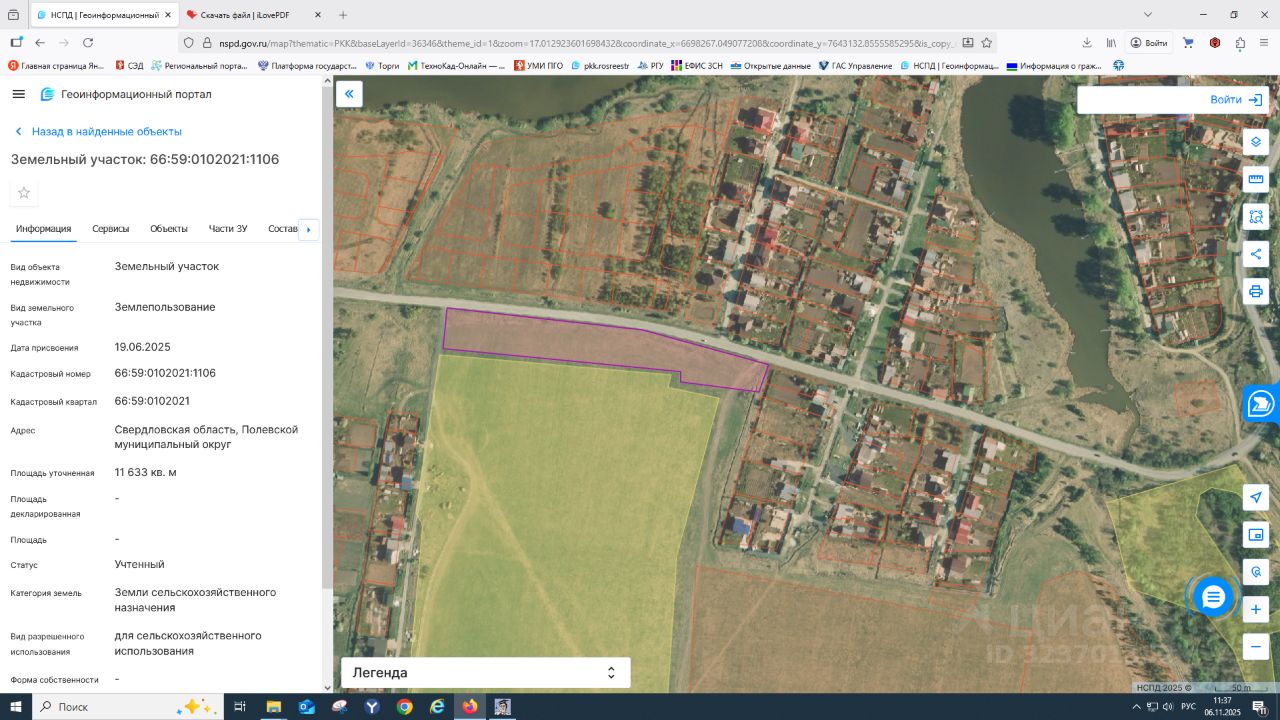Screen dimensions: 1280x720
Task: Activate the search-by-area selection tool
Action: pos(1256,216)
